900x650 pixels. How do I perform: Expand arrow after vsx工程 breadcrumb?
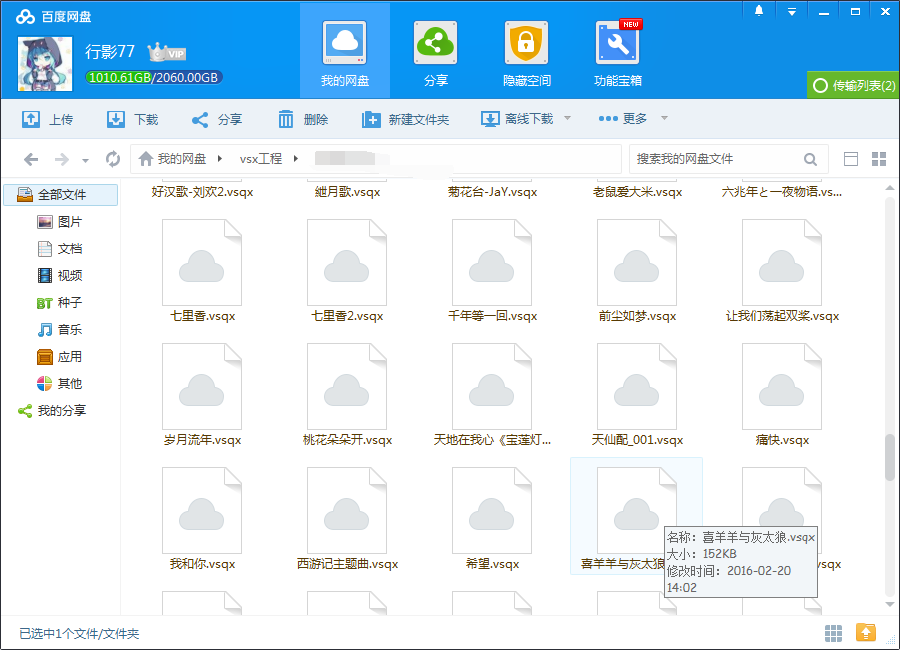[296, 158]
